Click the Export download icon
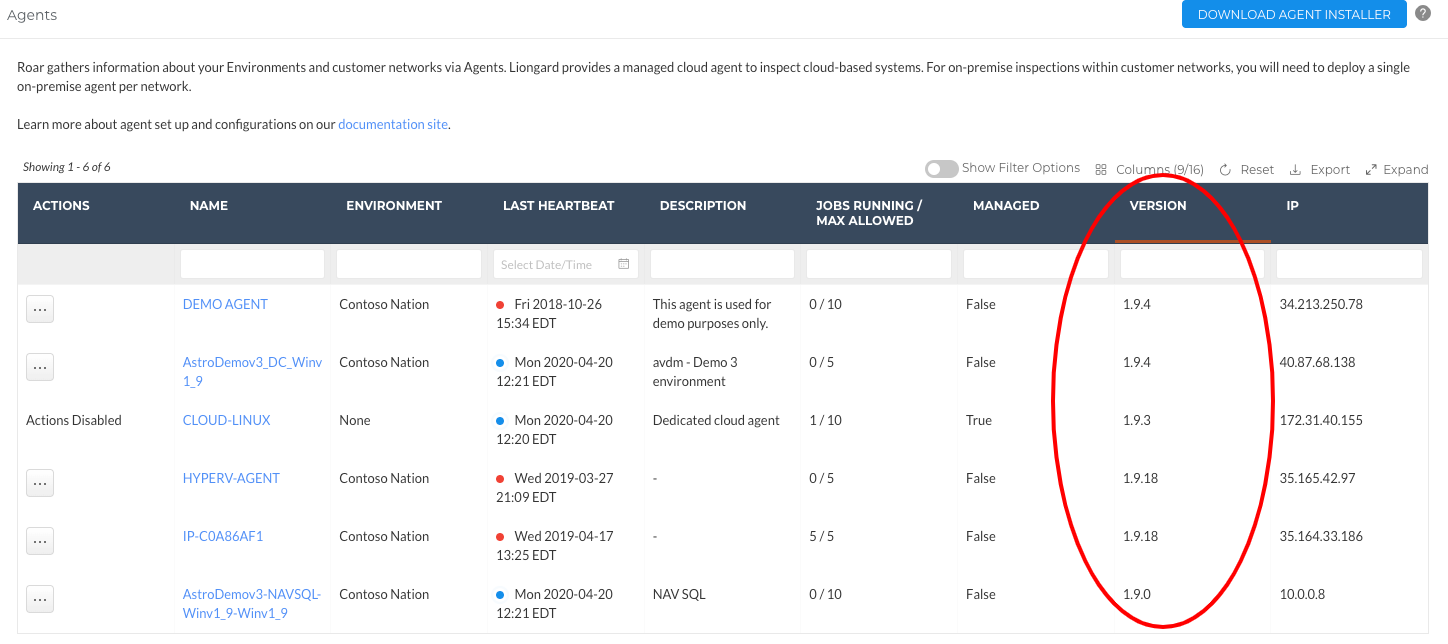1448x644 pixels. coord(1295,170)
